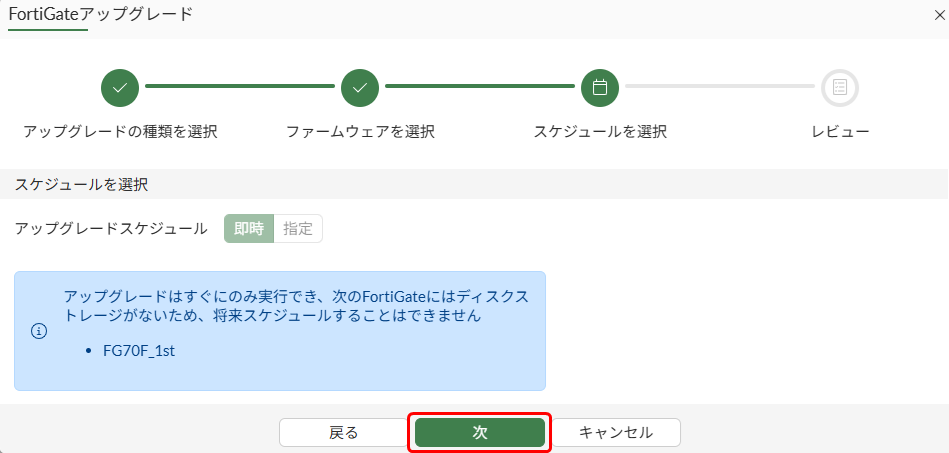Viewport: 949px width, 453px height.
Task: Click the completed firmware selection step checkmark
Action: [x=360, y=88]
